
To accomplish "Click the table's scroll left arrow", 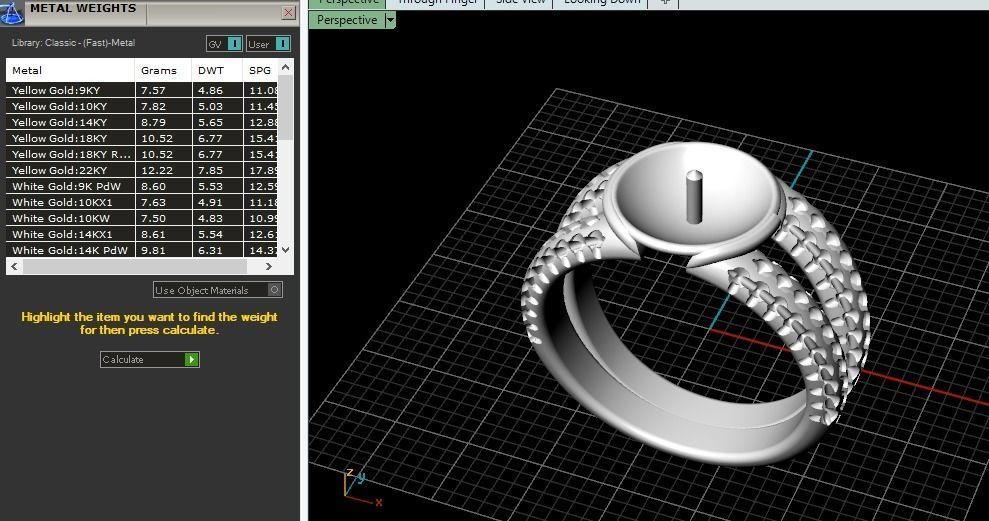I will tap(15, 266).
